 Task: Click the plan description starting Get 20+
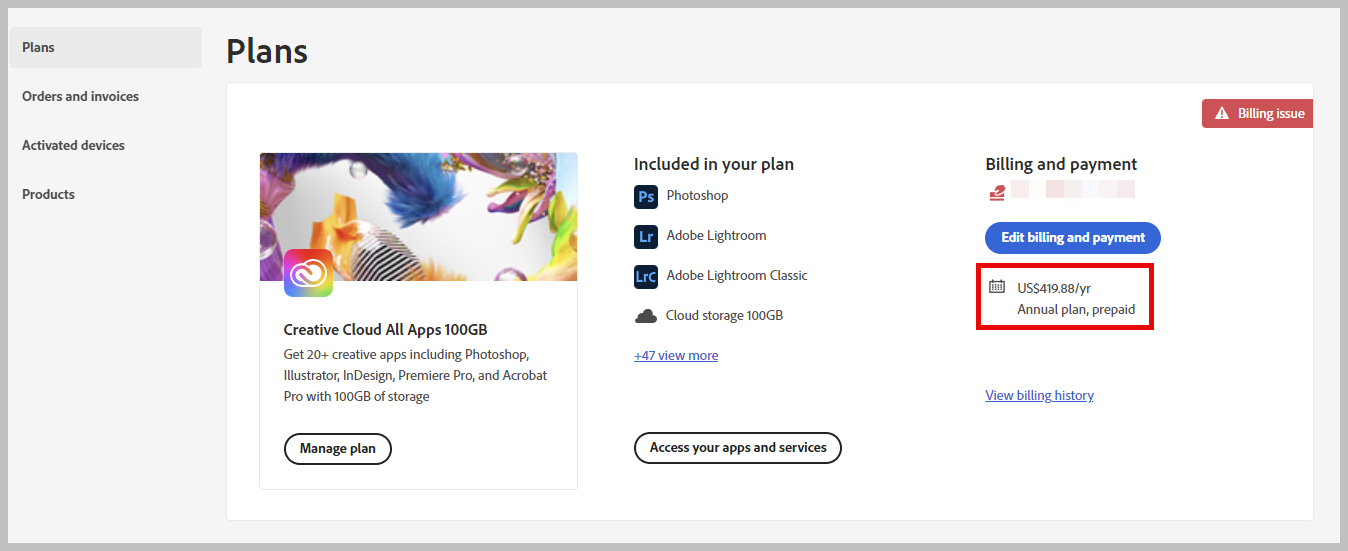(x=416, y=375)
